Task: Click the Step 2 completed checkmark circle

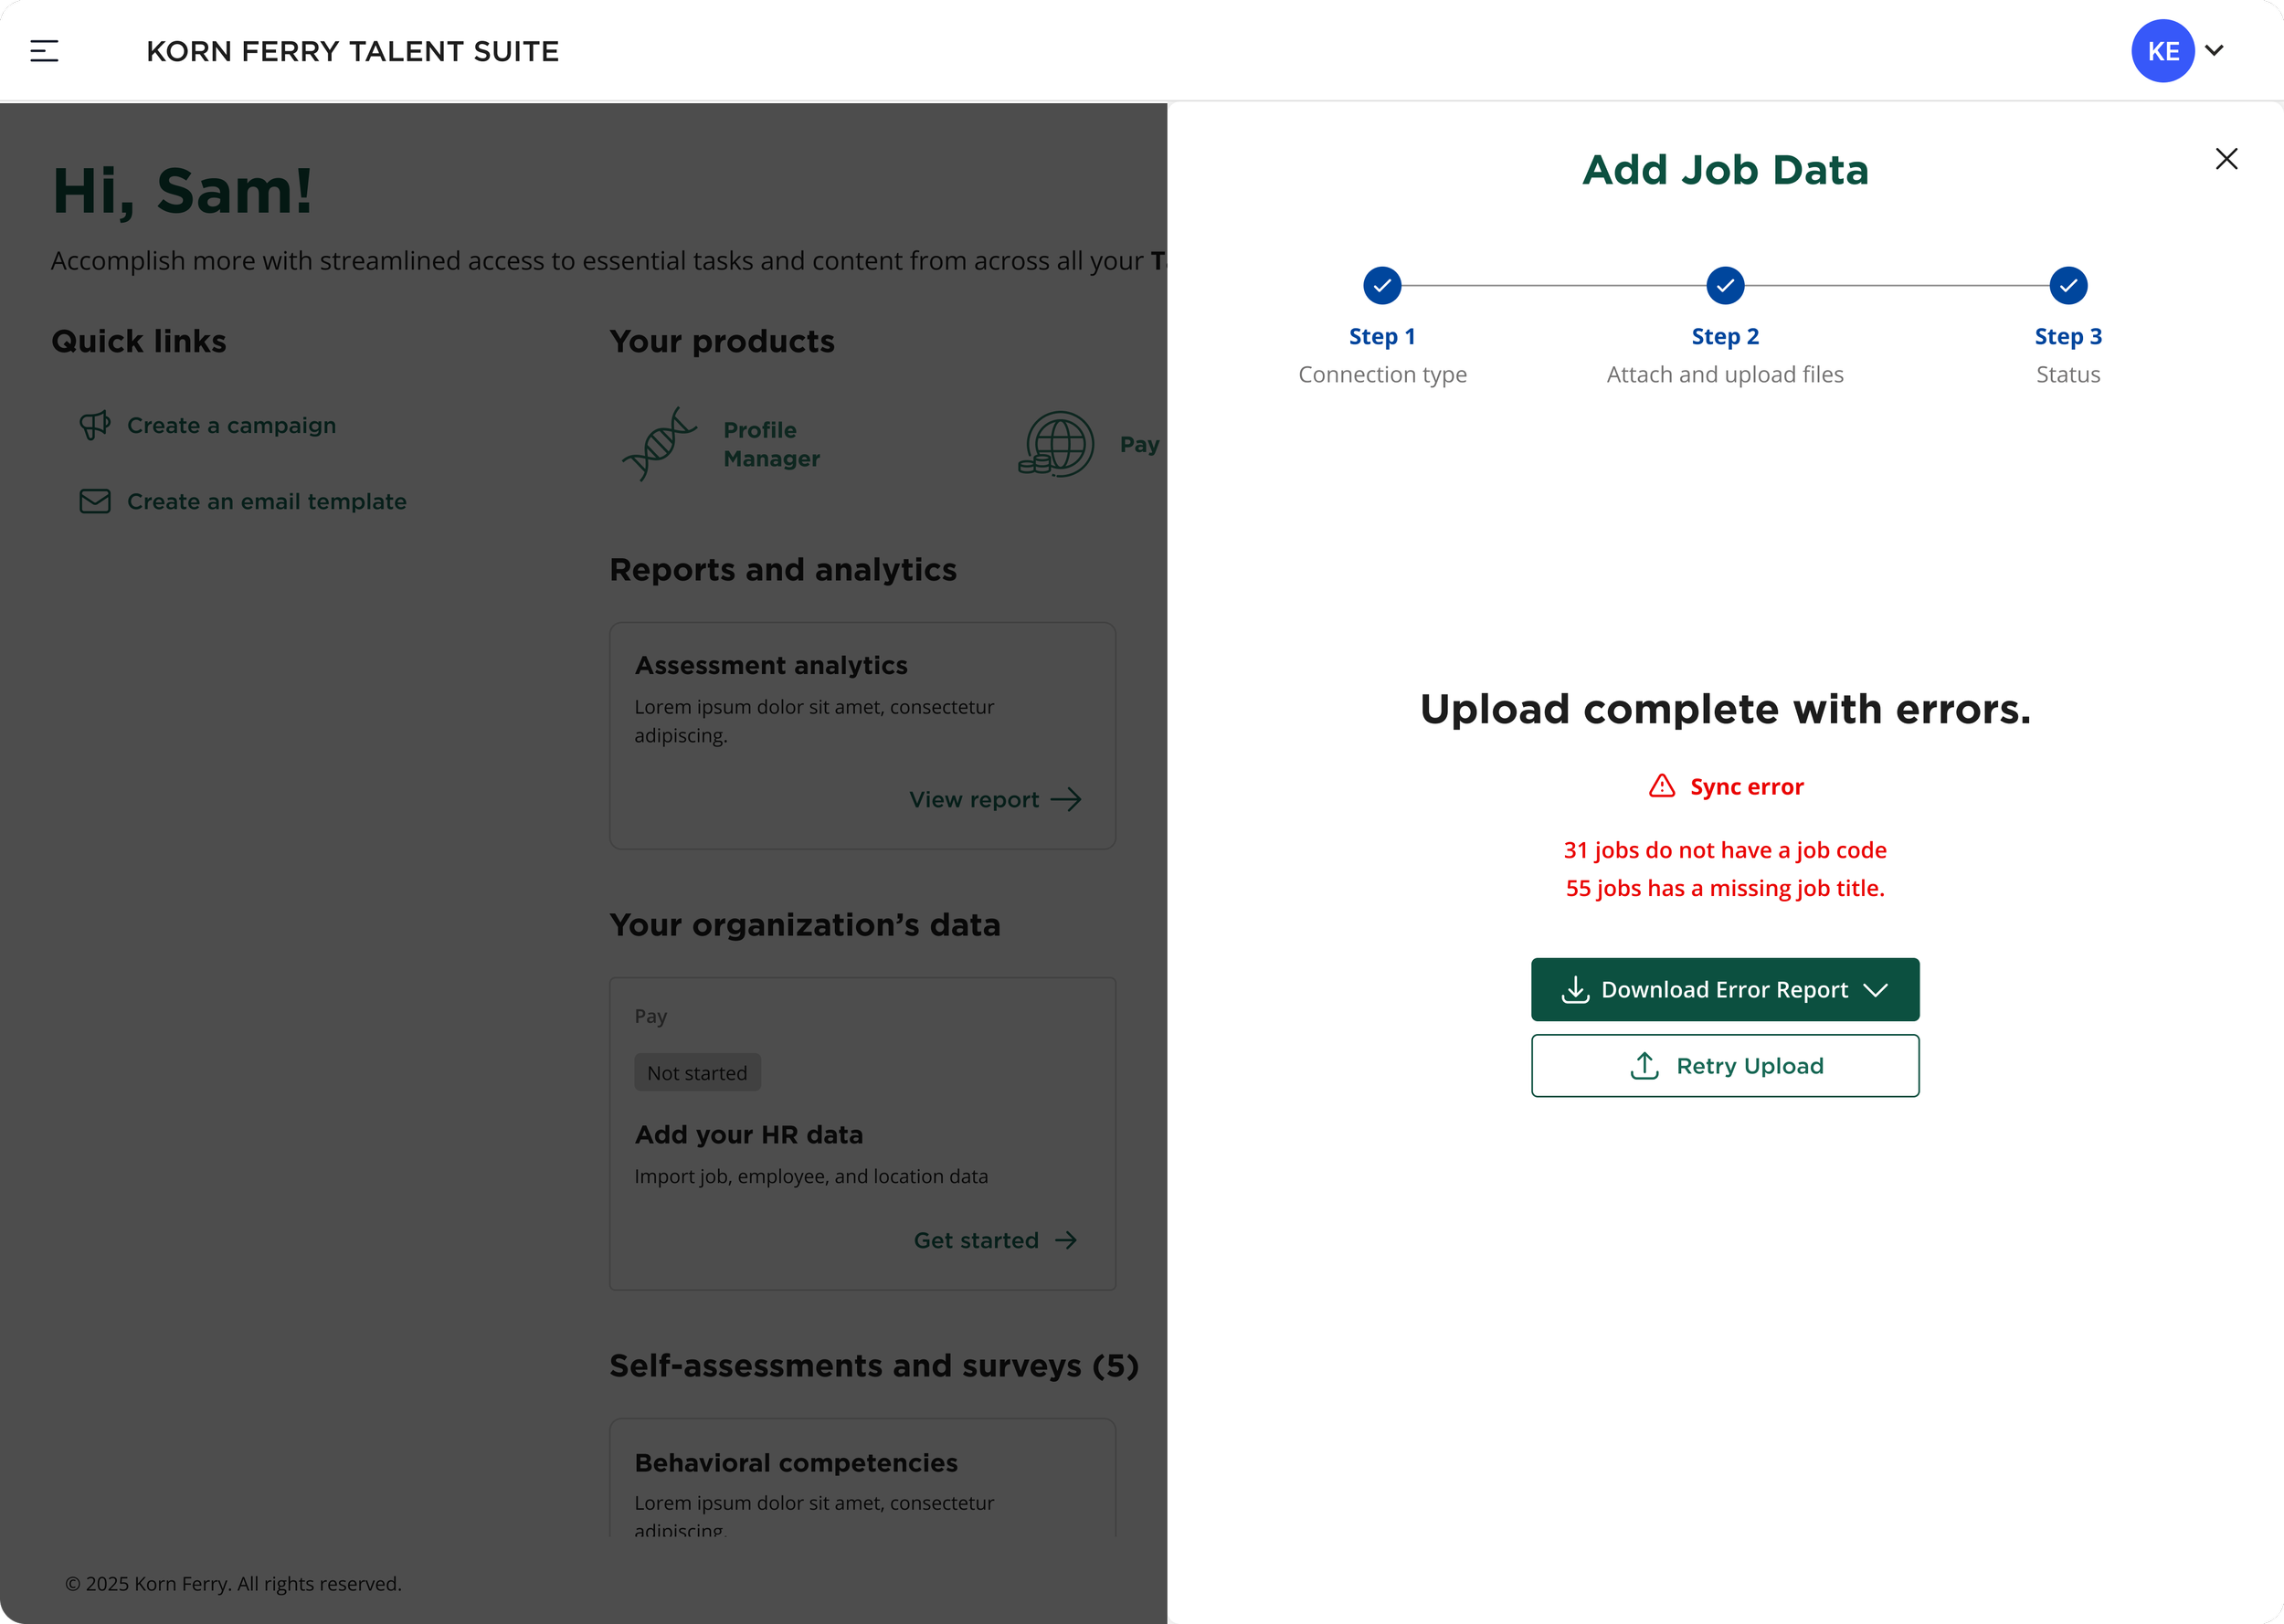Action: 1725,285
